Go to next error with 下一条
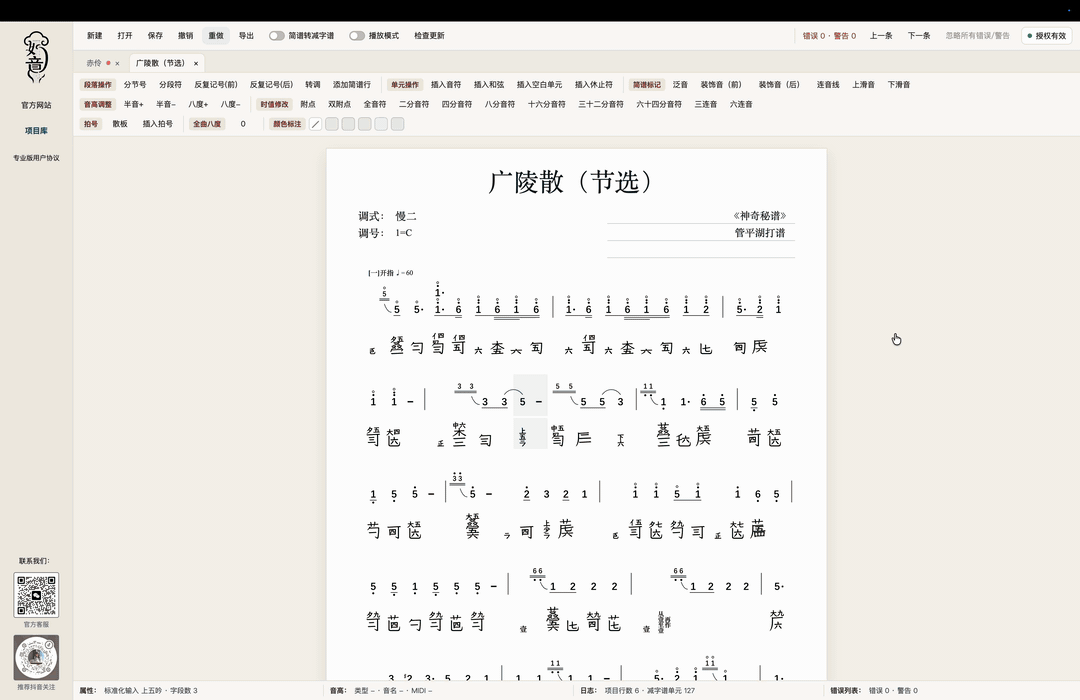The image size is (1080, 700). (x=919, y=36)
